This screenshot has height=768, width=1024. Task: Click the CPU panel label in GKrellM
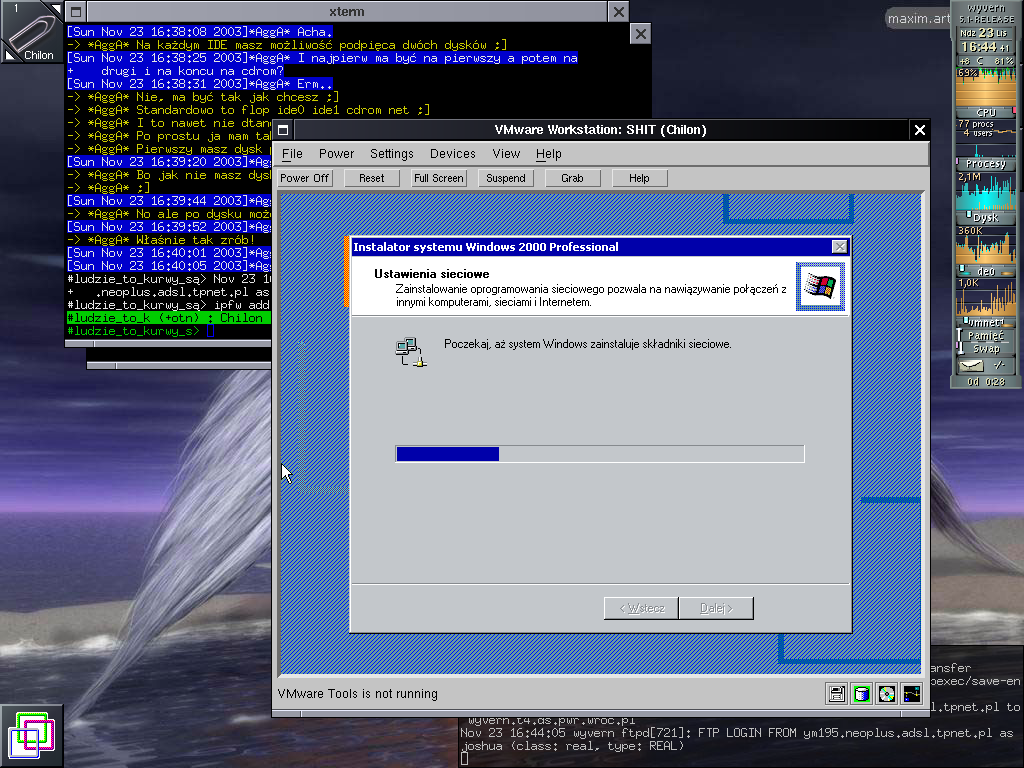[985, 112]
